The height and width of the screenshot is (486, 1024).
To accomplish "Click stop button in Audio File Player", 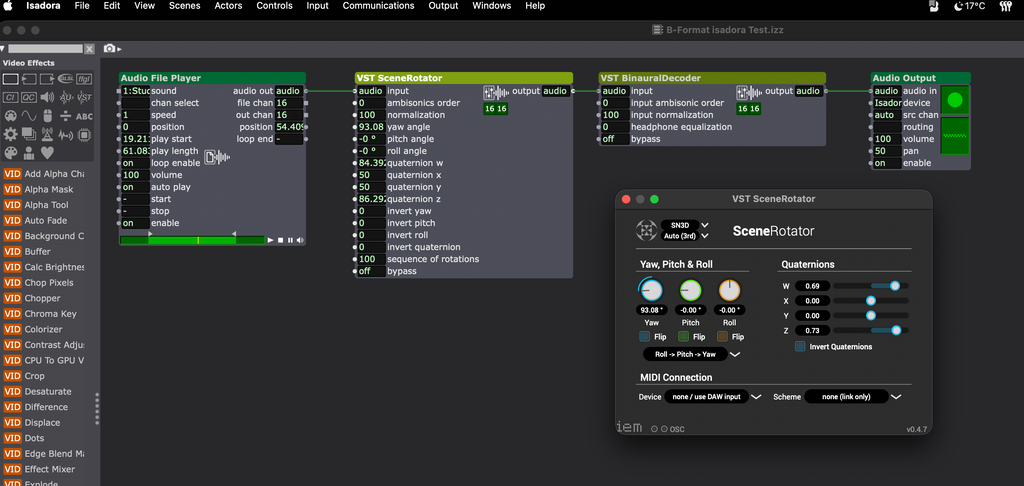I will [280, 240].
